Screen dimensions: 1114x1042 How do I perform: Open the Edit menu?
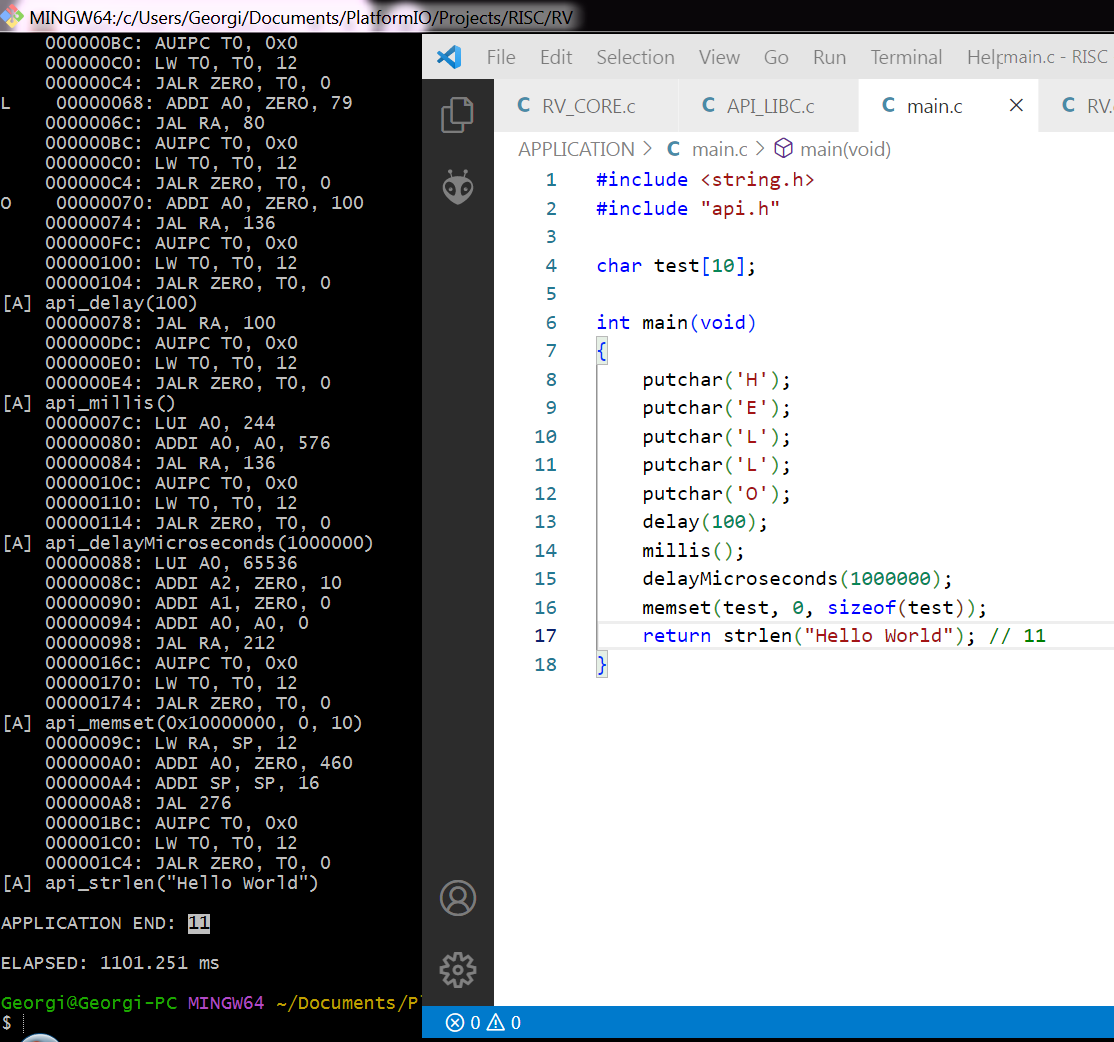click(556, 58)
